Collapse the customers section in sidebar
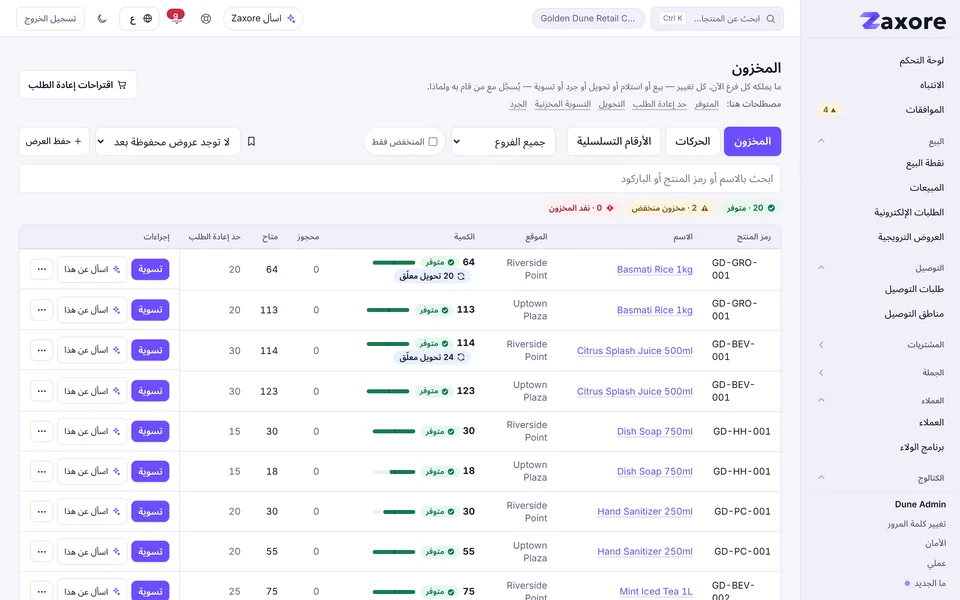 click(x=821, y=400)
